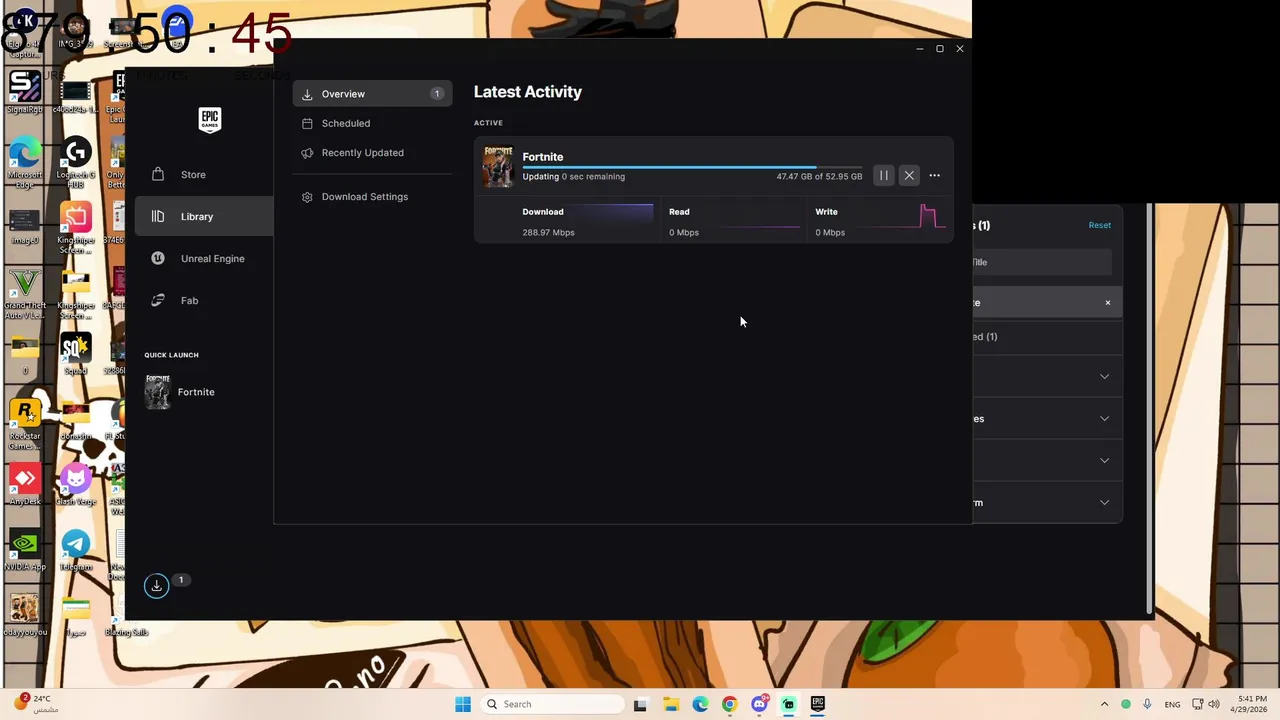Open Rockstar Games launcher desktop shortcut
The width and height of the screenshot is (1280, 720).
click(x=24, y=424)
